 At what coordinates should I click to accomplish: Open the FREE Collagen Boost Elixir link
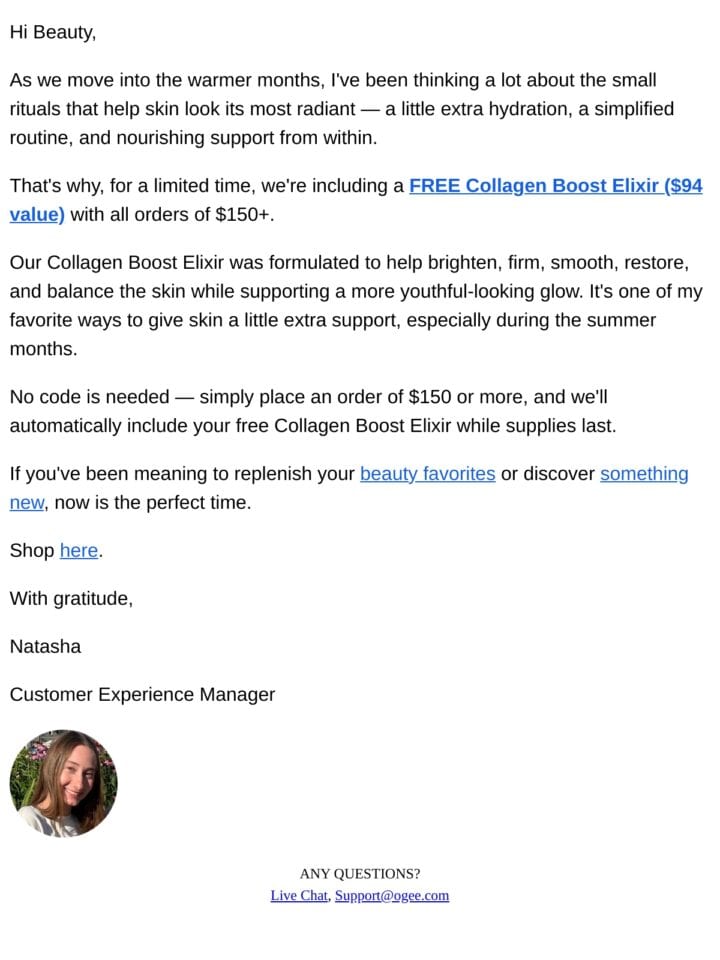(x=555, y=186)
